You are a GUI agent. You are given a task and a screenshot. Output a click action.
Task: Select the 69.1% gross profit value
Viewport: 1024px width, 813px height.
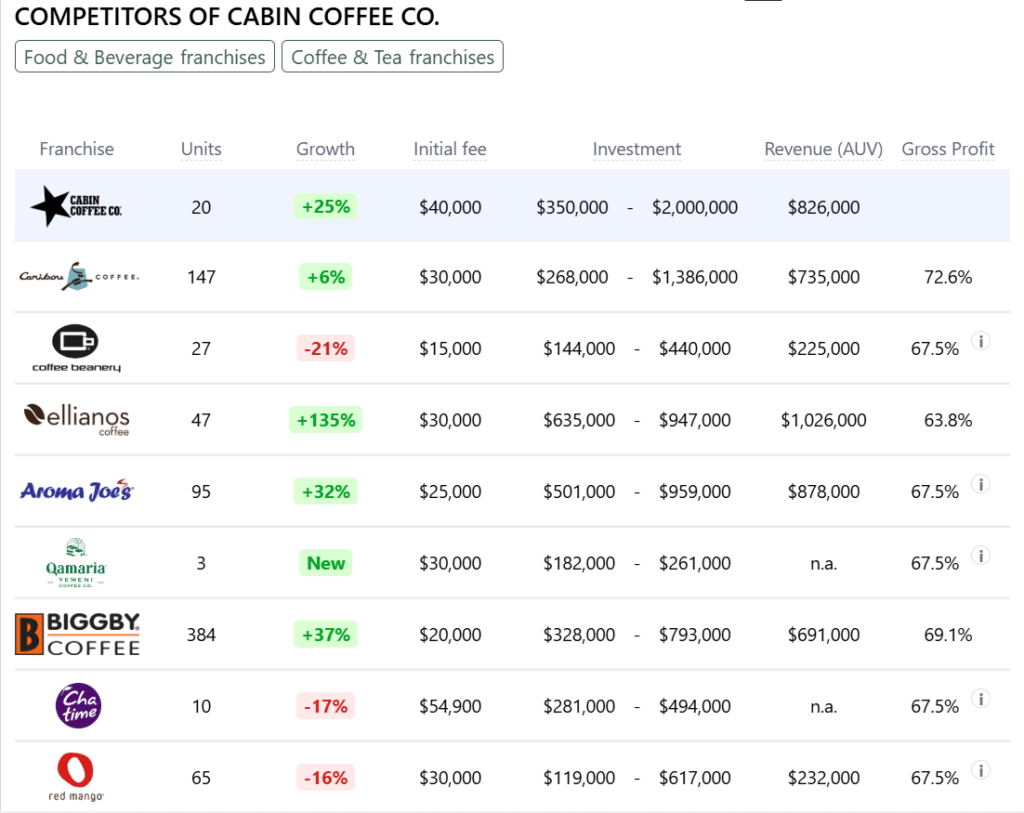(x=948, y=634)
